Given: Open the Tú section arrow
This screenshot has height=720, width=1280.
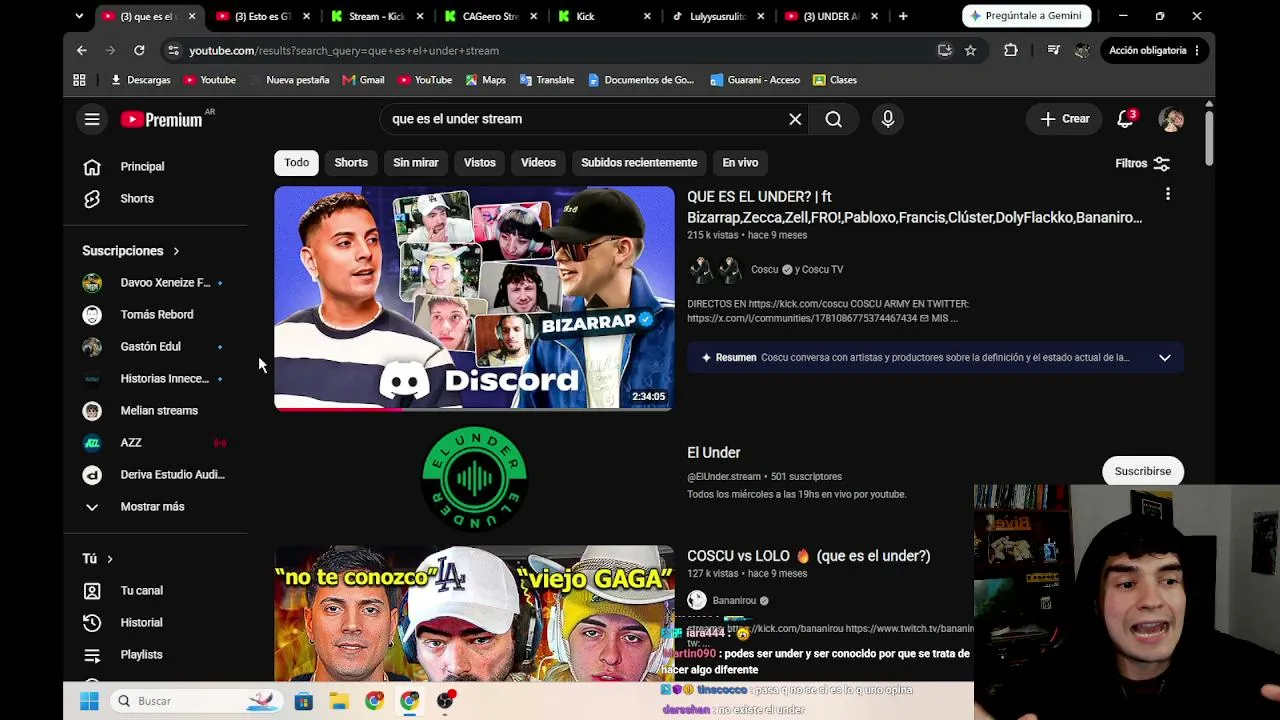Looking at the screenshot, I should [x=110, y=559].
